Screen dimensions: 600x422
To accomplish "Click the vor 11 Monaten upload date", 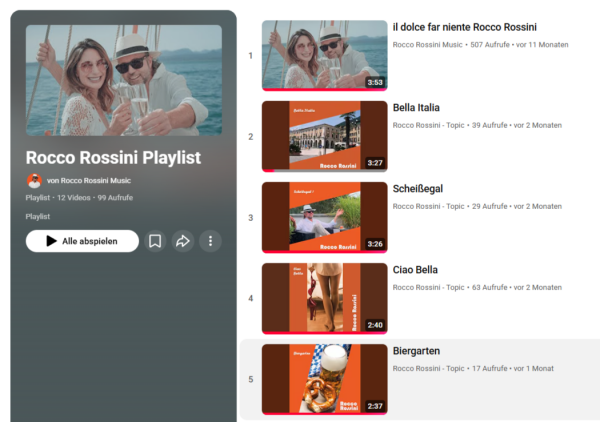I will click(x=542, y=45).
